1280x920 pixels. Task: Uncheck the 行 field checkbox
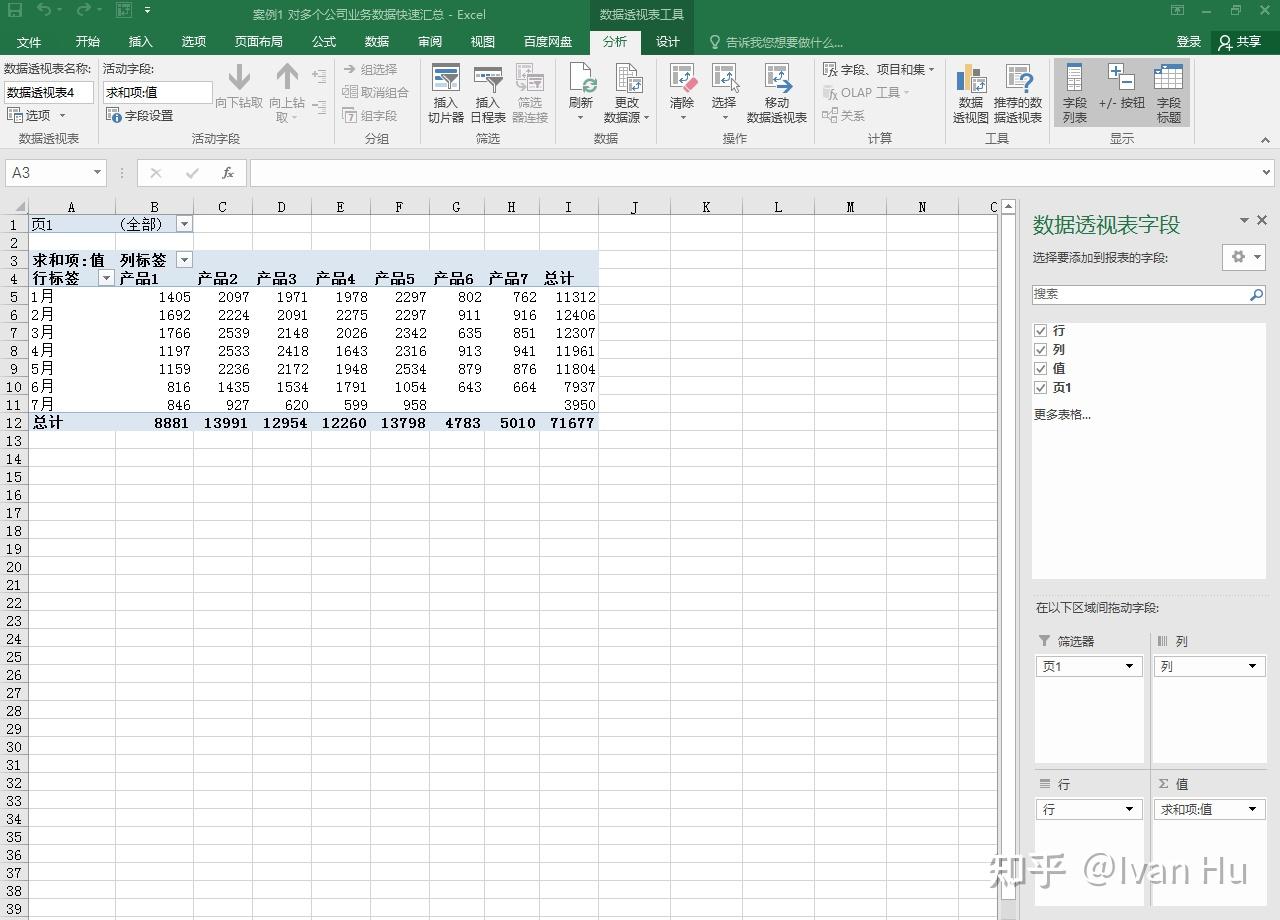pos(1041,331)
